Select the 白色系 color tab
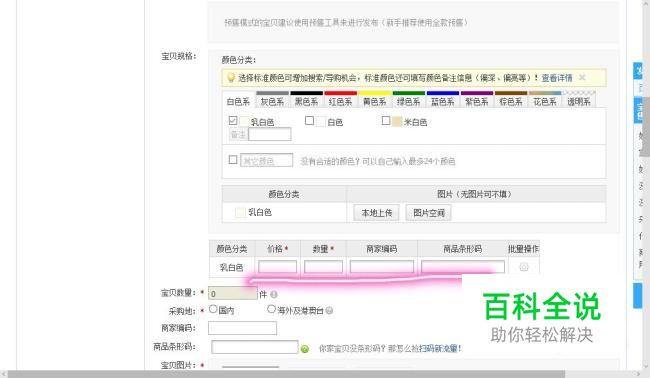 (238, 101)
